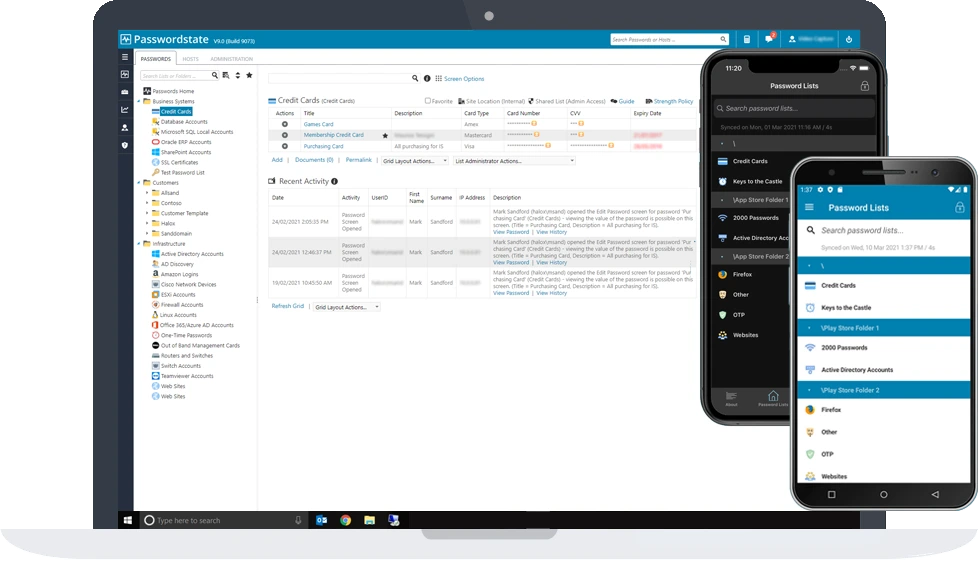
Task: Click the Permalink link
Action: click(x=359, y=160)
